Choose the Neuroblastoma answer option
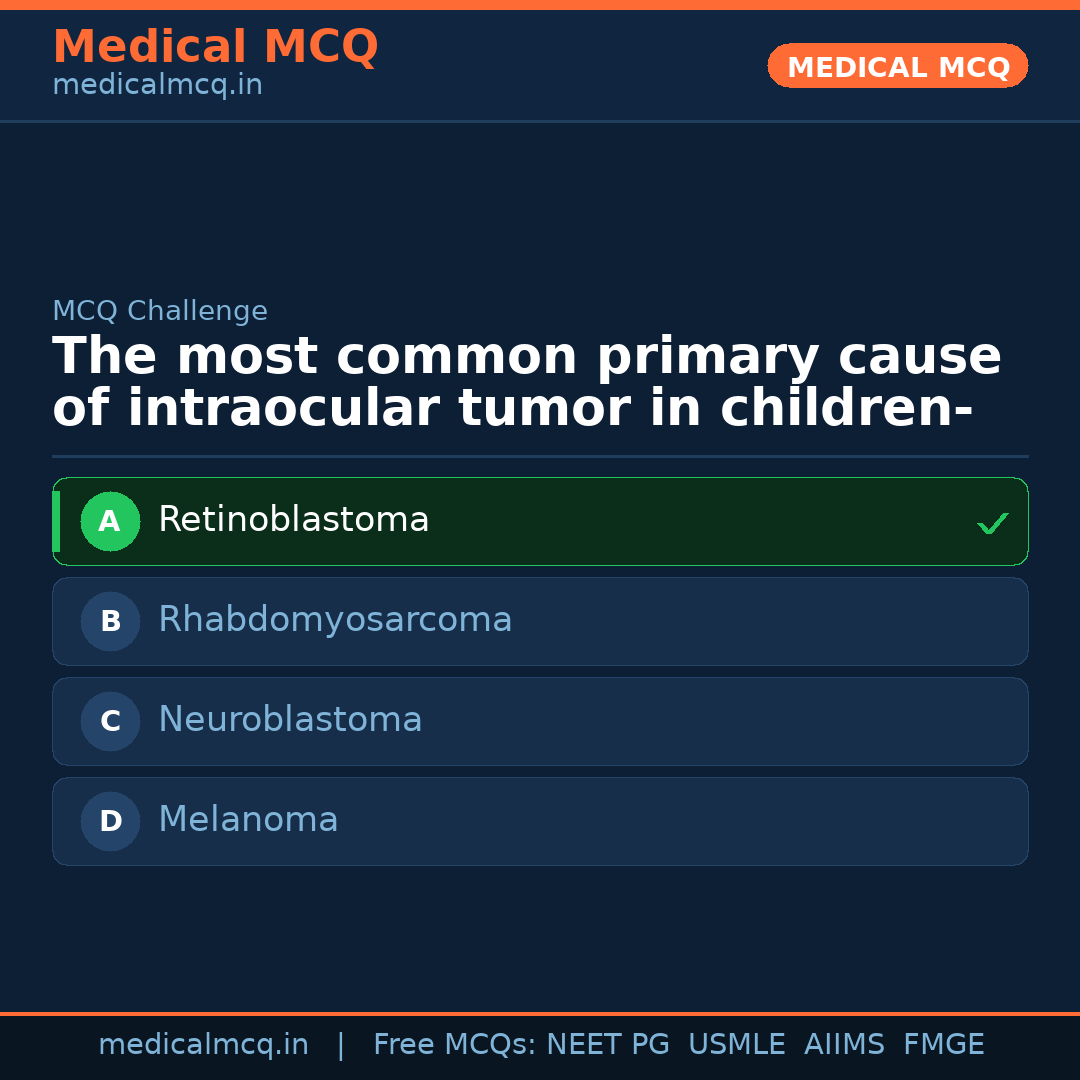Screen dimensions: 1080x1080 tap(290, 720)
